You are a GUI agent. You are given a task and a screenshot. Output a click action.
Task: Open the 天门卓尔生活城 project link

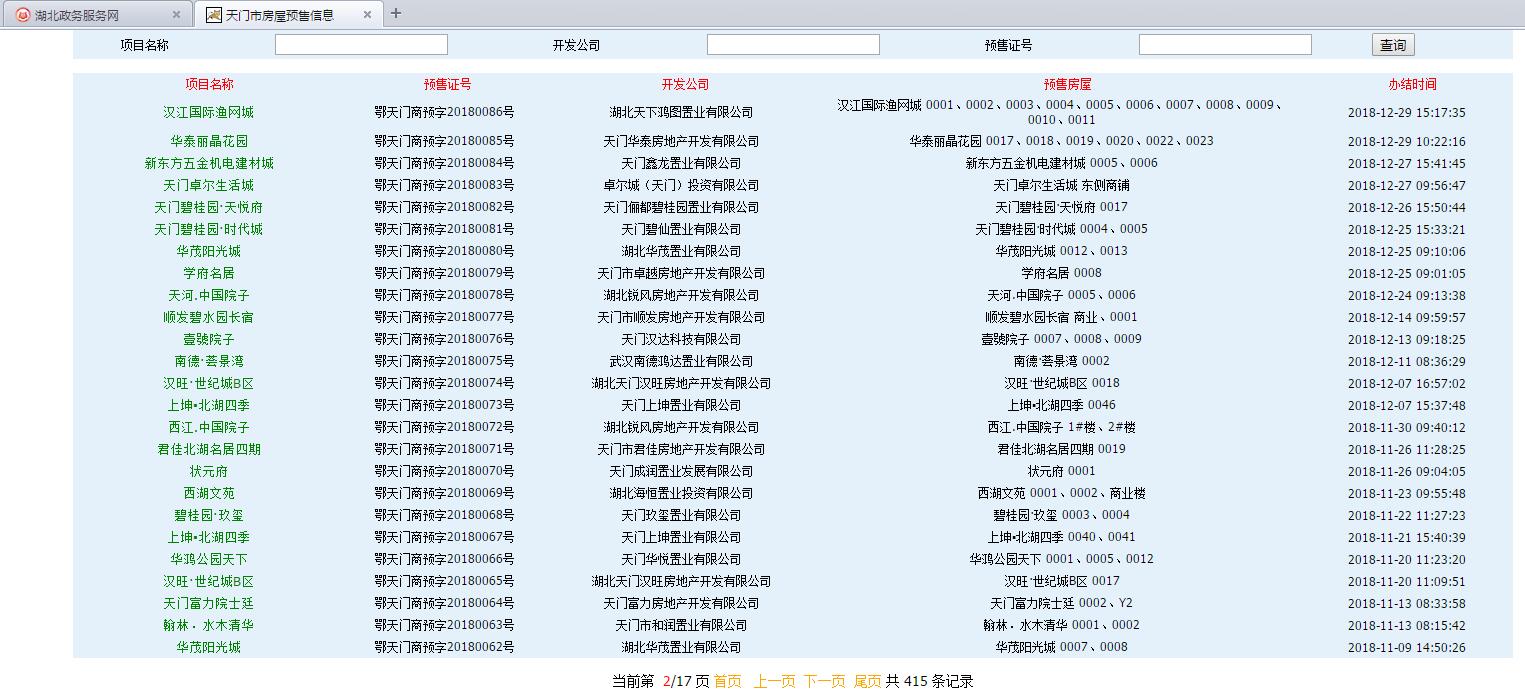[x=209, y=186]
